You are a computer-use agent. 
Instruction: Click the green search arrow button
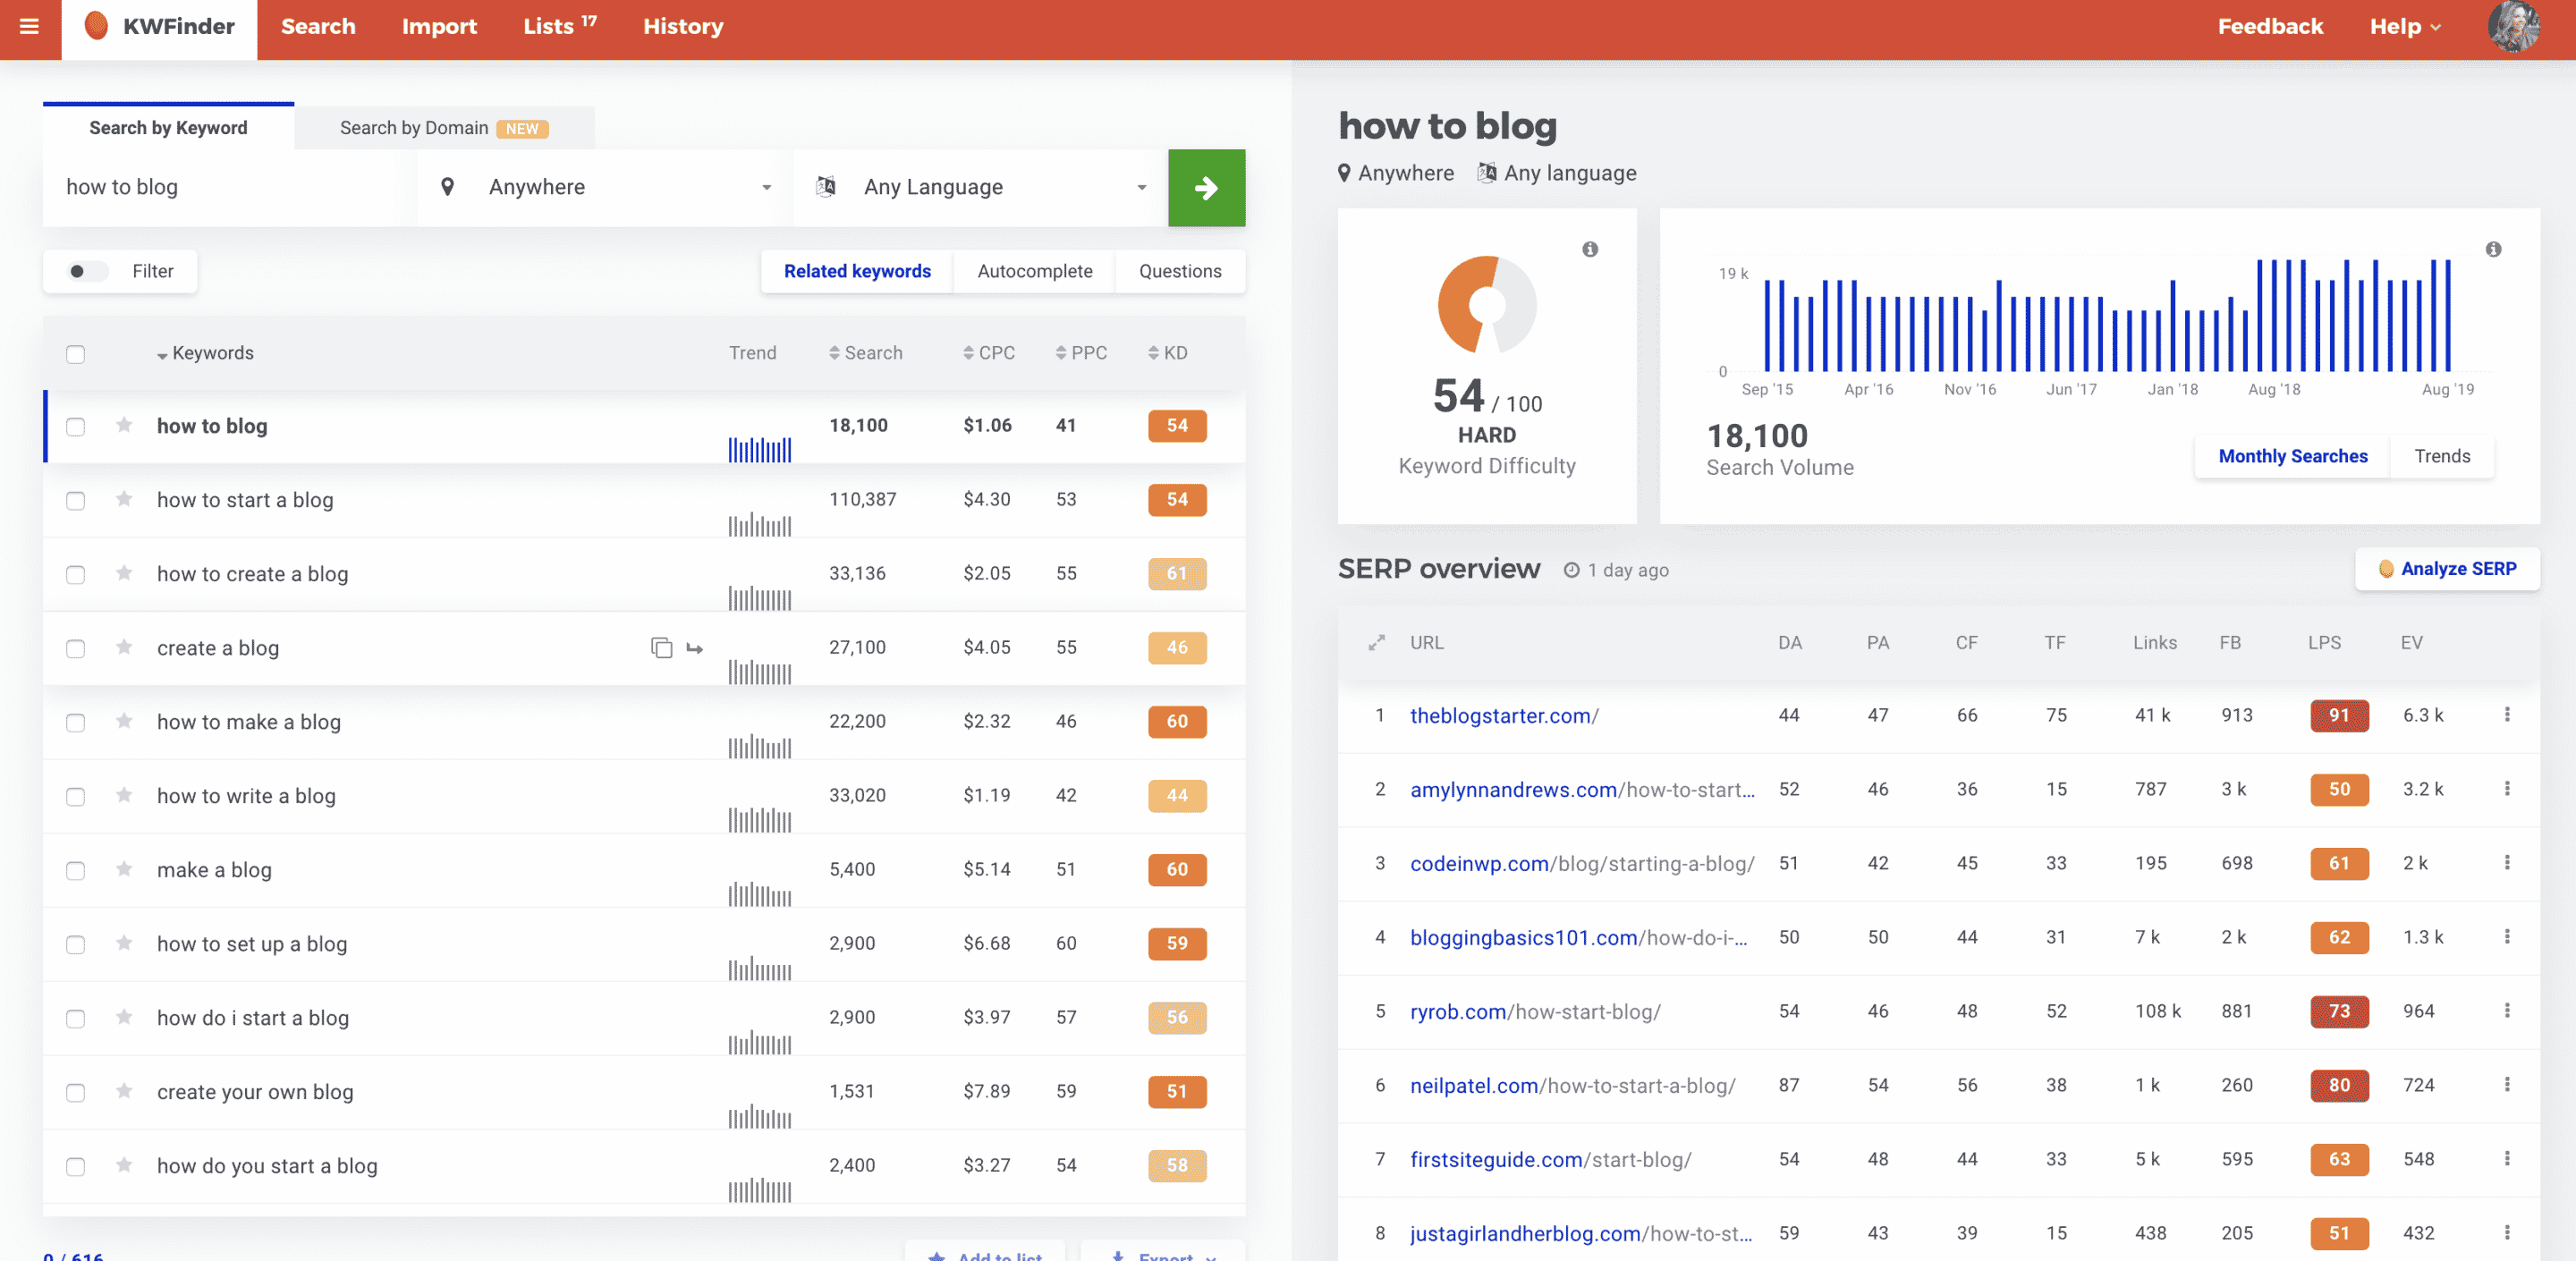(x=1206, y=188)
